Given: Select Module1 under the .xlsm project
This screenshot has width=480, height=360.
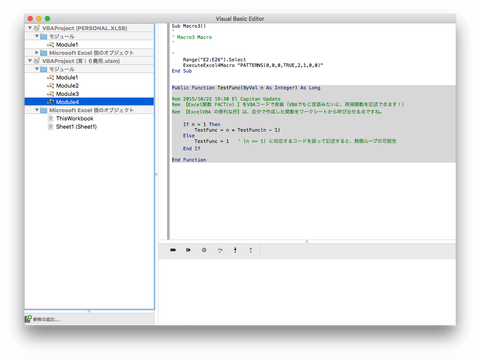Looking at the screenshot, I should tap(67, 77).
